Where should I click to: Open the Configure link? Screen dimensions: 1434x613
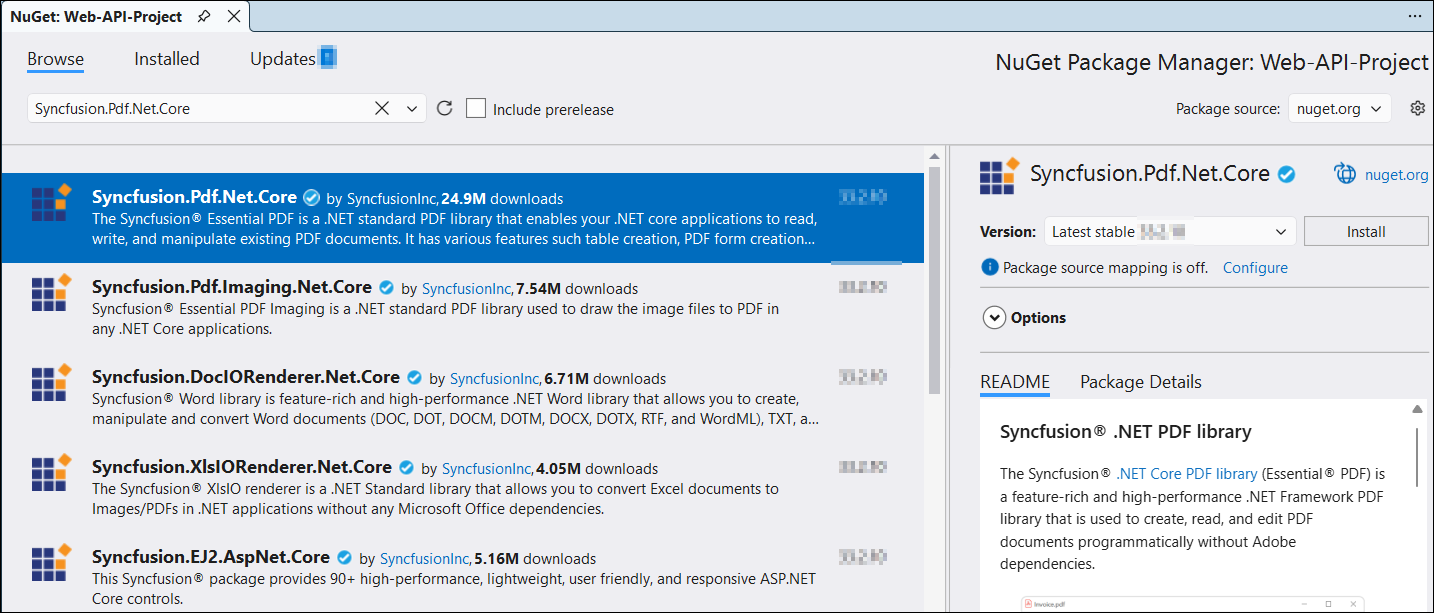[1255, 268]
